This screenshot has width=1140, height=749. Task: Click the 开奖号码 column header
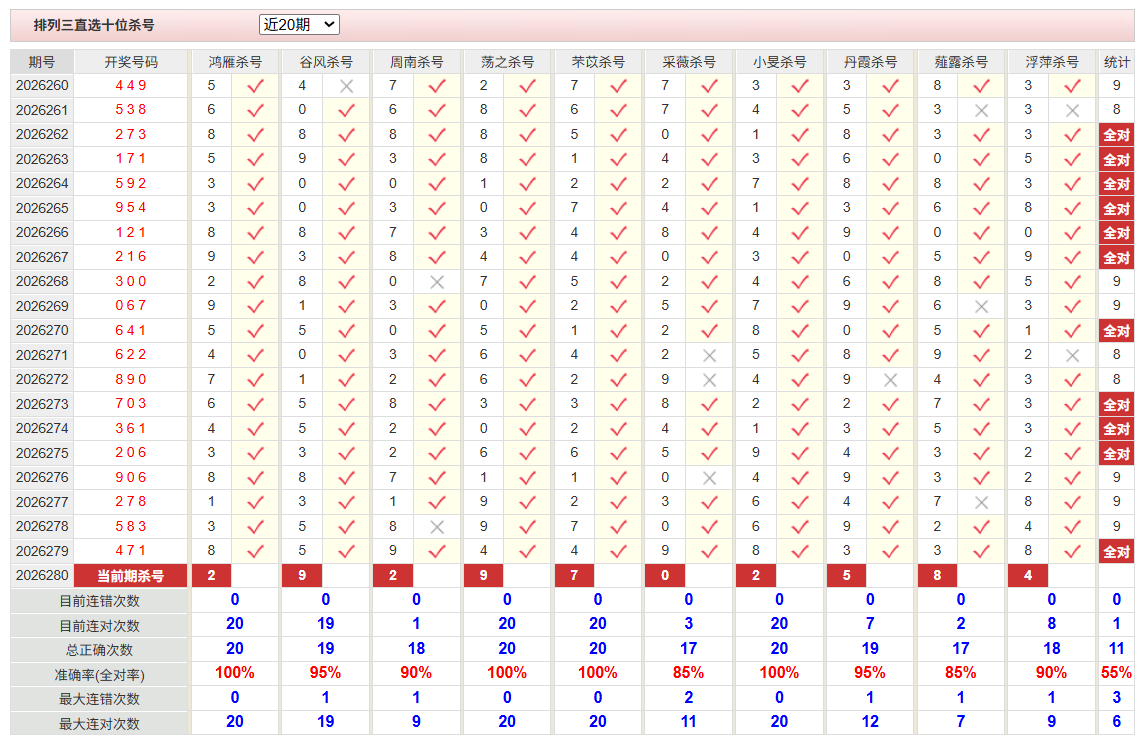[131, 62]
